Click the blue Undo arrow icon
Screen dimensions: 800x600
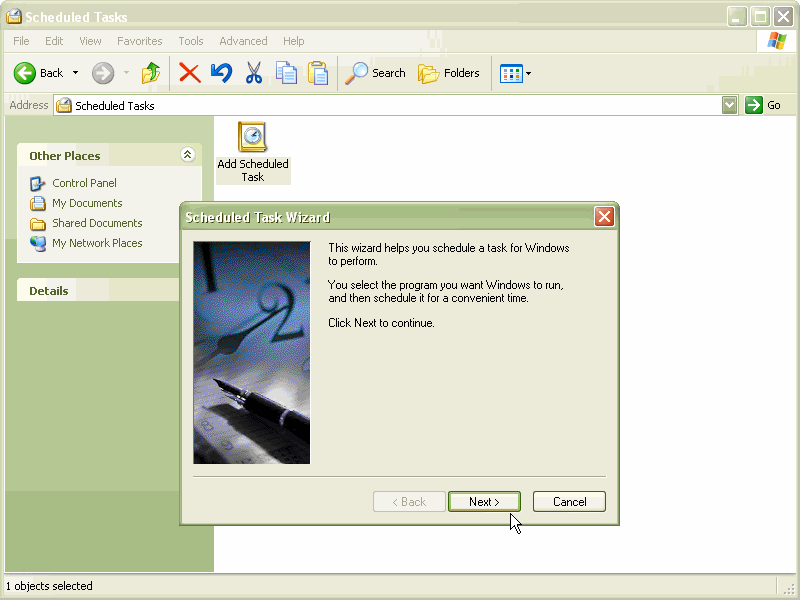(221, 73)
